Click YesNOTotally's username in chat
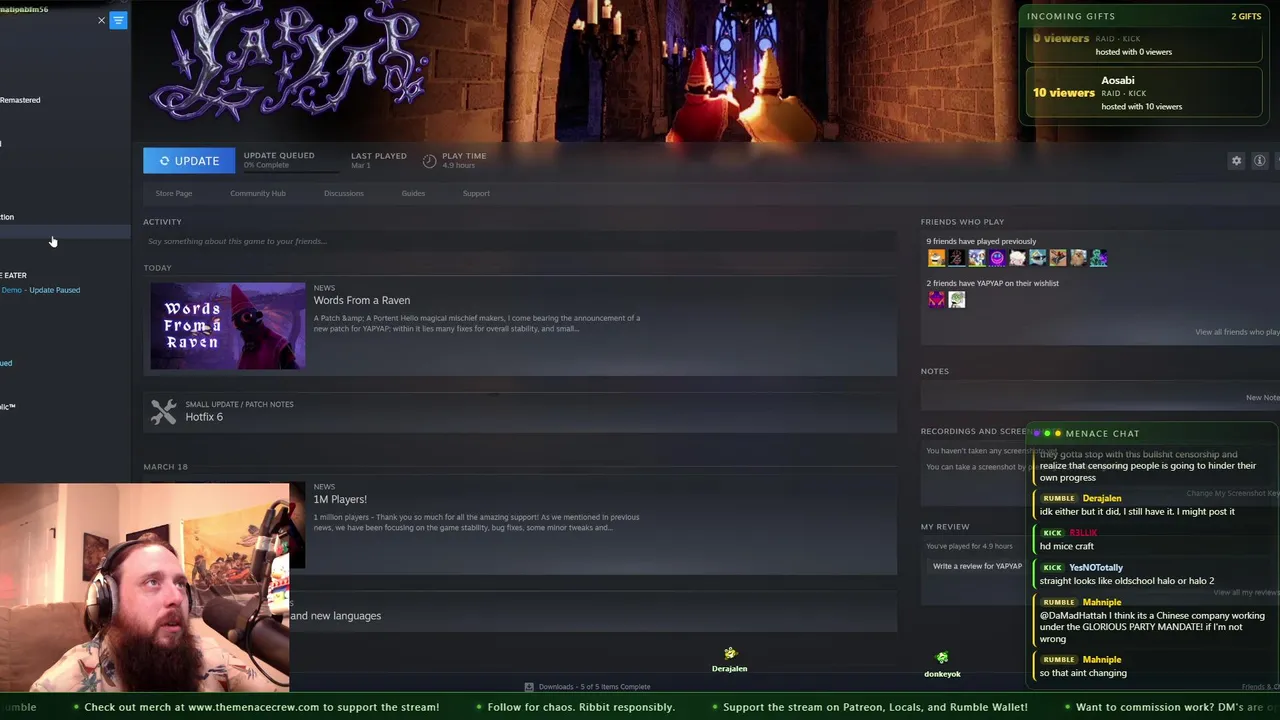 [1096, 568]
